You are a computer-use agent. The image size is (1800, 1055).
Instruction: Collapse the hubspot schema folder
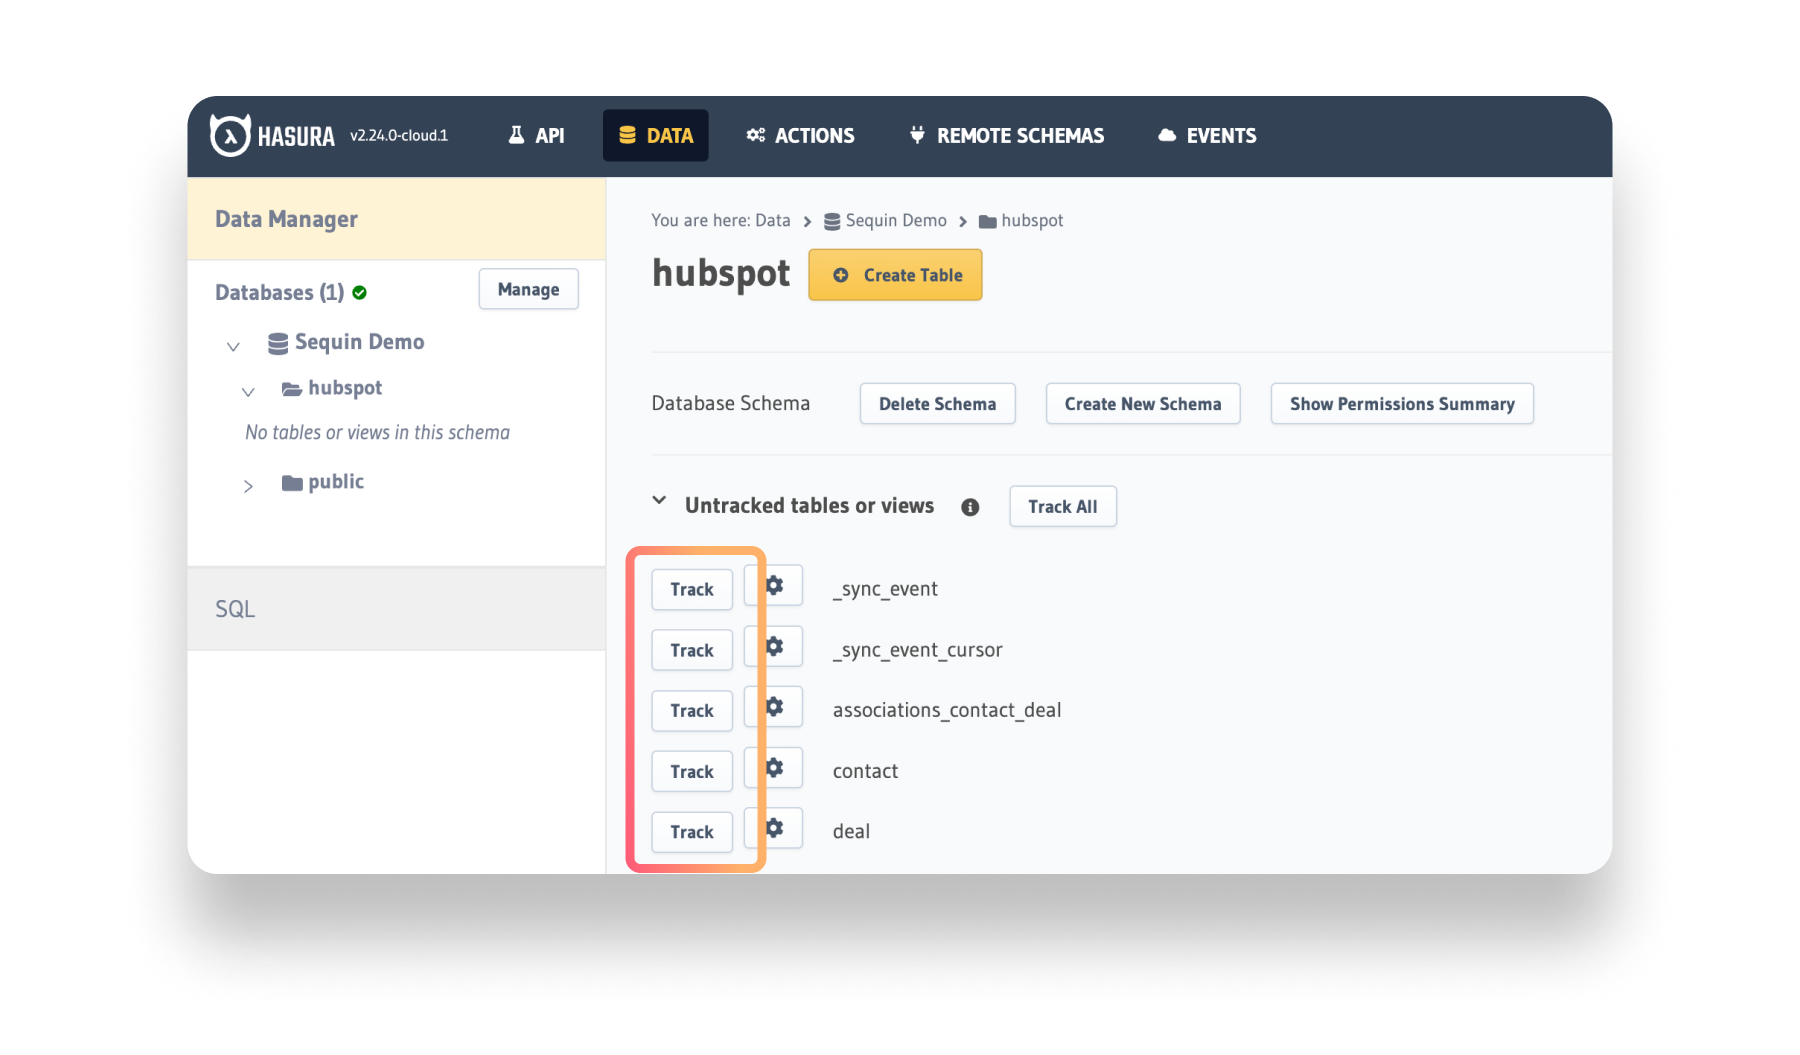pyautogui.click(x=248, y=392)
